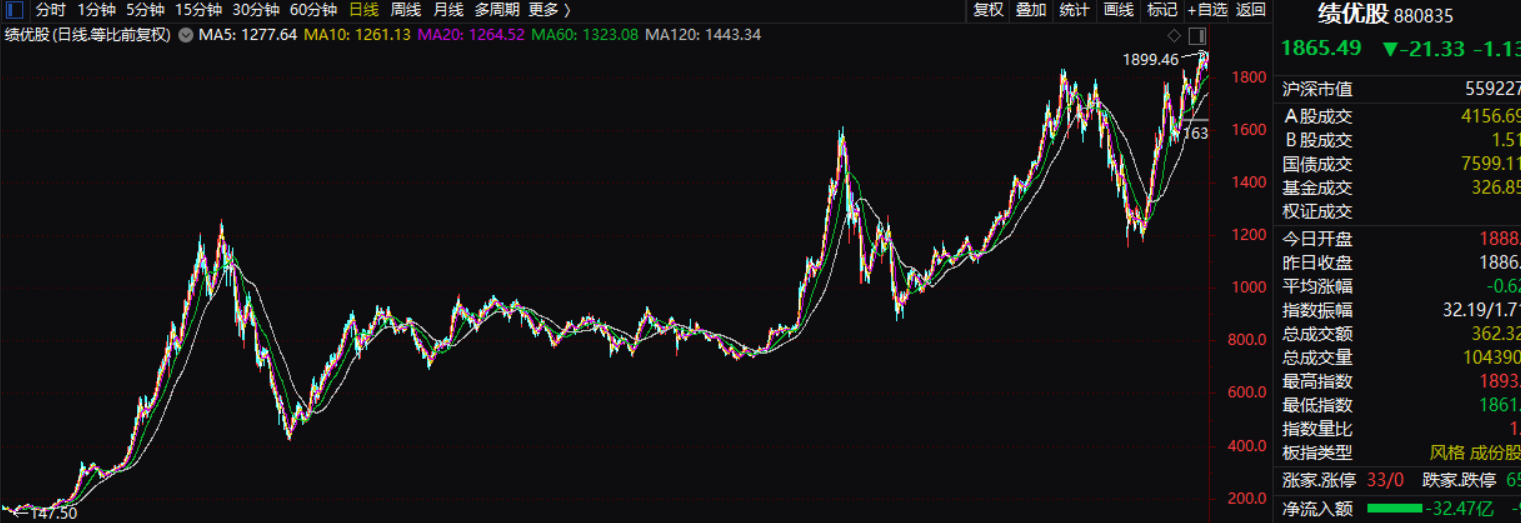
Task: Click the 叠加 overlay button
Action: point(1031,10)
